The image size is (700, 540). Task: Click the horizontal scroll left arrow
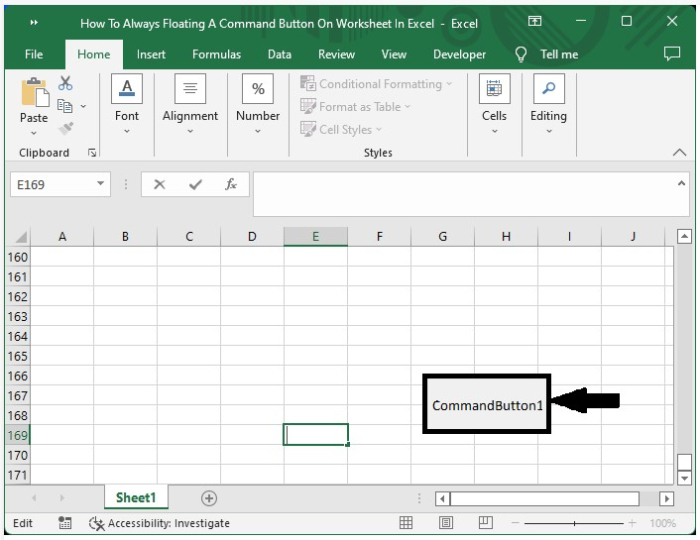point(442,498)
